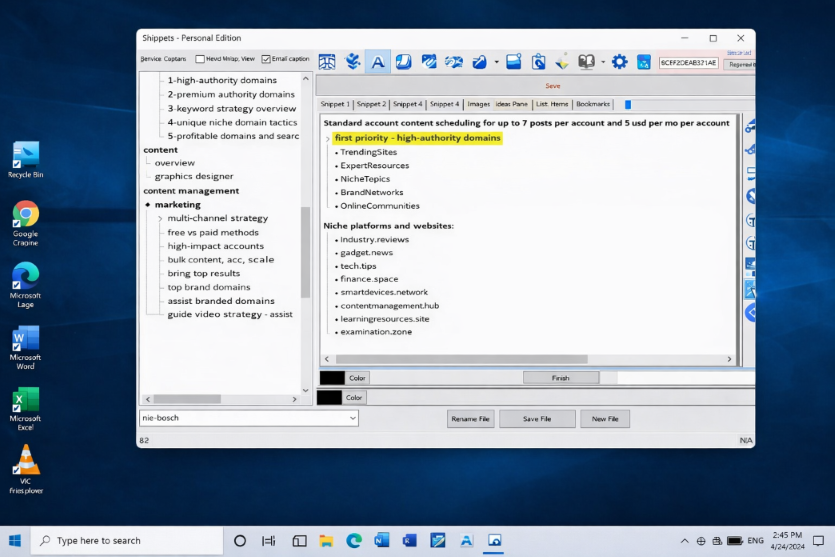Expand the multi-channel strategy tree node
Screen dimensions: 835x557
160,218
